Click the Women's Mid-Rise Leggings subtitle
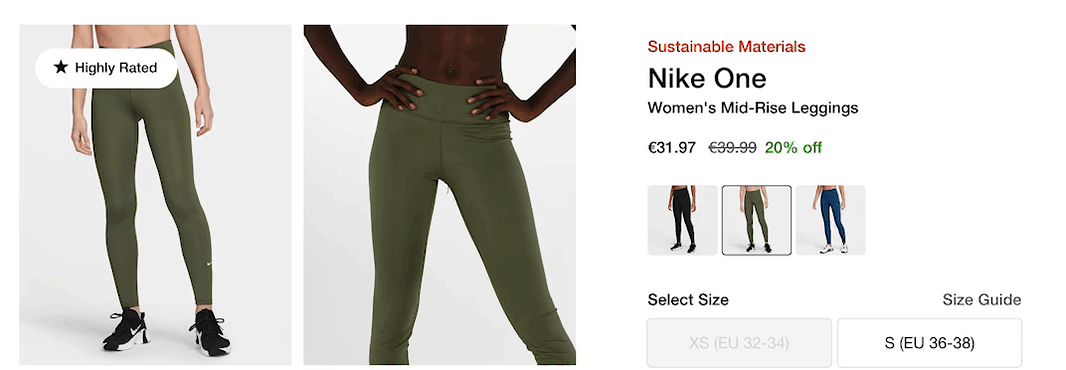Screen dimensions: 1066x370 pos(753,107)
